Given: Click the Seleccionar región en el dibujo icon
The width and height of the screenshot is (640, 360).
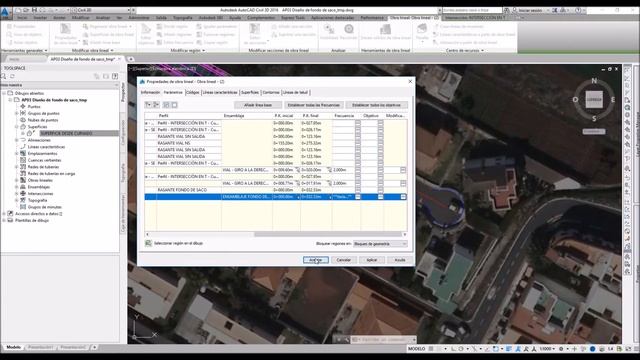Looking at the screenshot, I should point(148,243).
